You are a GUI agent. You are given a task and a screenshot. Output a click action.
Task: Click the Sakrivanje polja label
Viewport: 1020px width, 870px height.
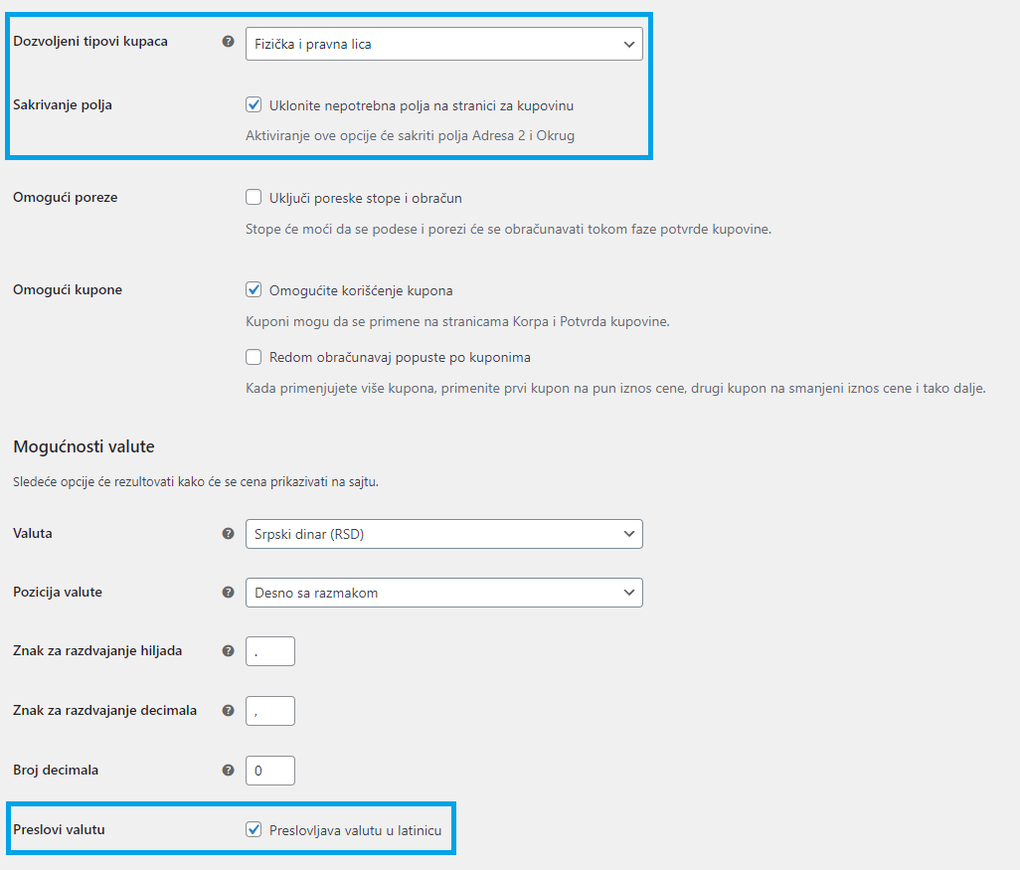[62, 105]
